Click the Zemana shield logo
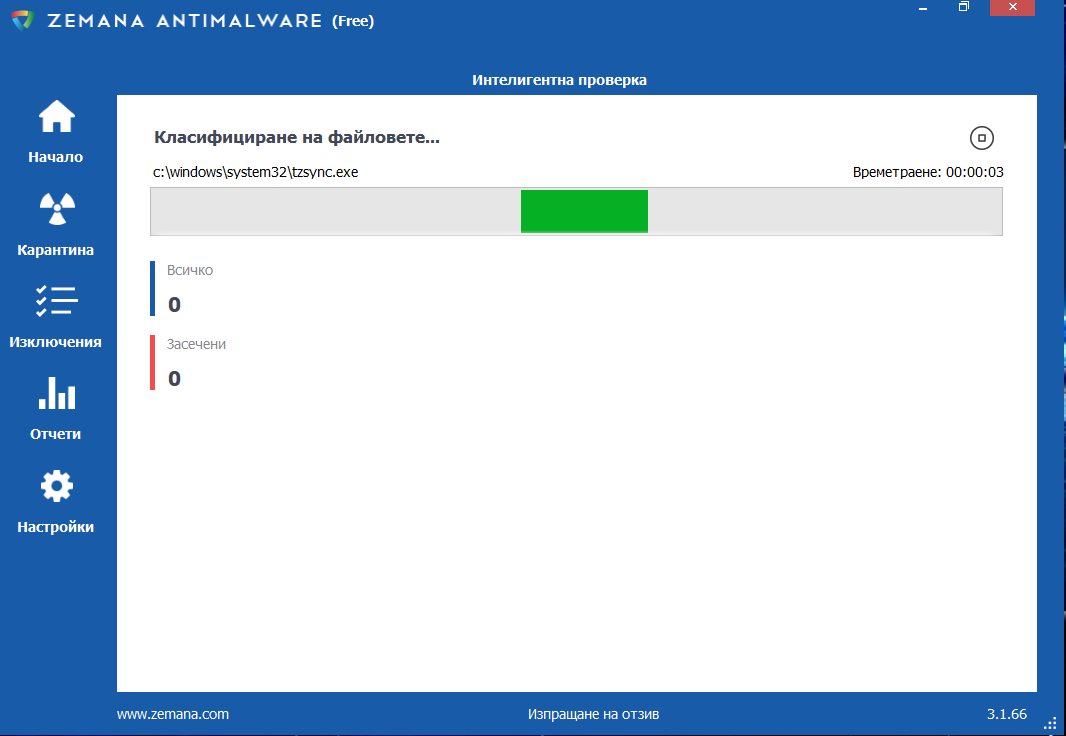The width and height of the screenshot is (1066, 736). click(x=22, y=20)
